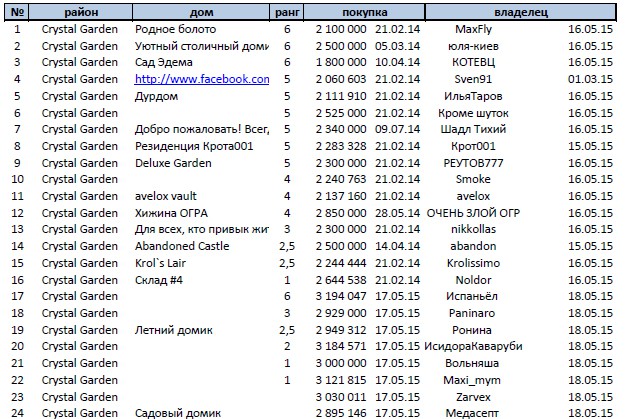Click the nikkollas owner cell
The width and height of the screenshot is (625, 419).
pyautogui.click(x=473, y=229)
